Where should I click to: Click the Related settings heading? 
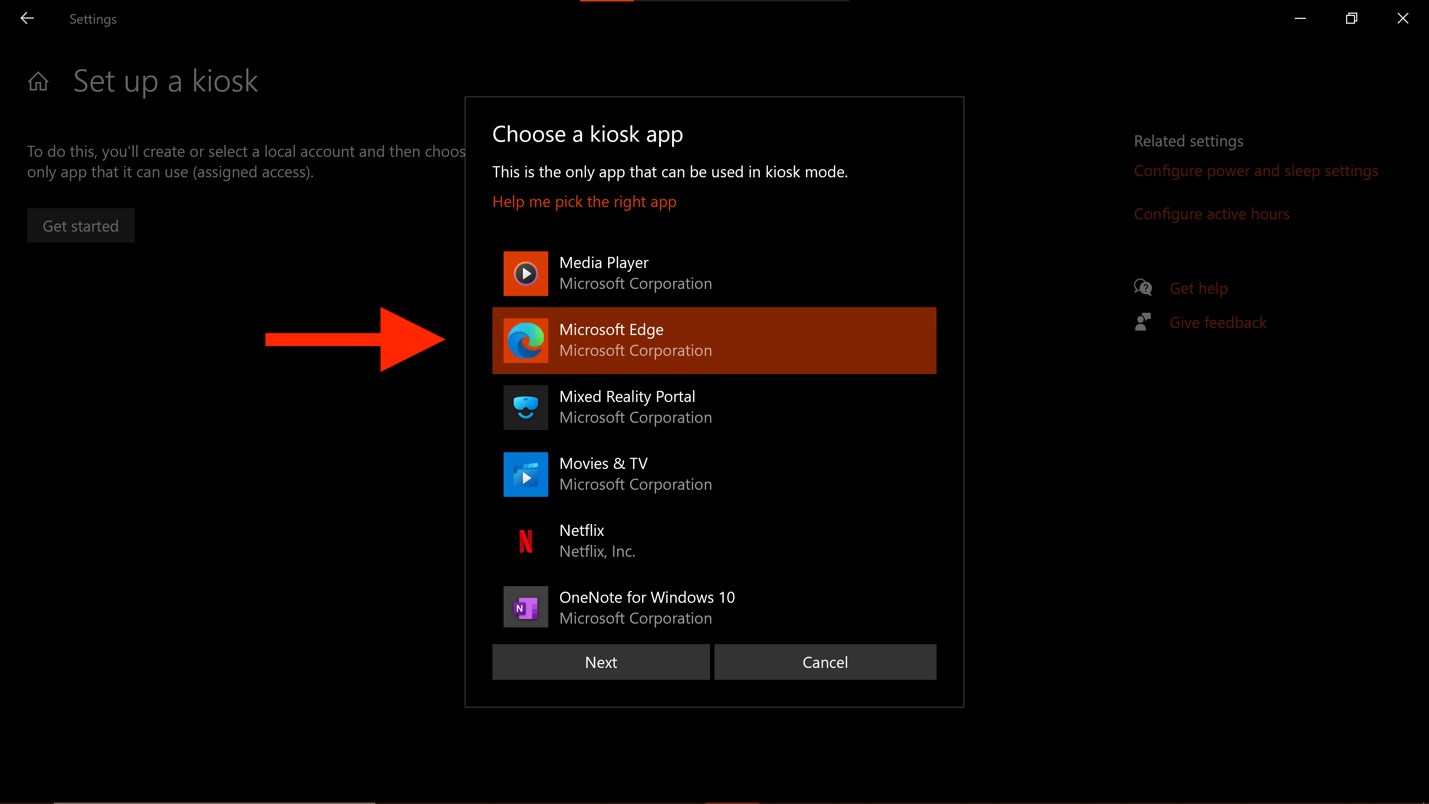point(1188,141)
